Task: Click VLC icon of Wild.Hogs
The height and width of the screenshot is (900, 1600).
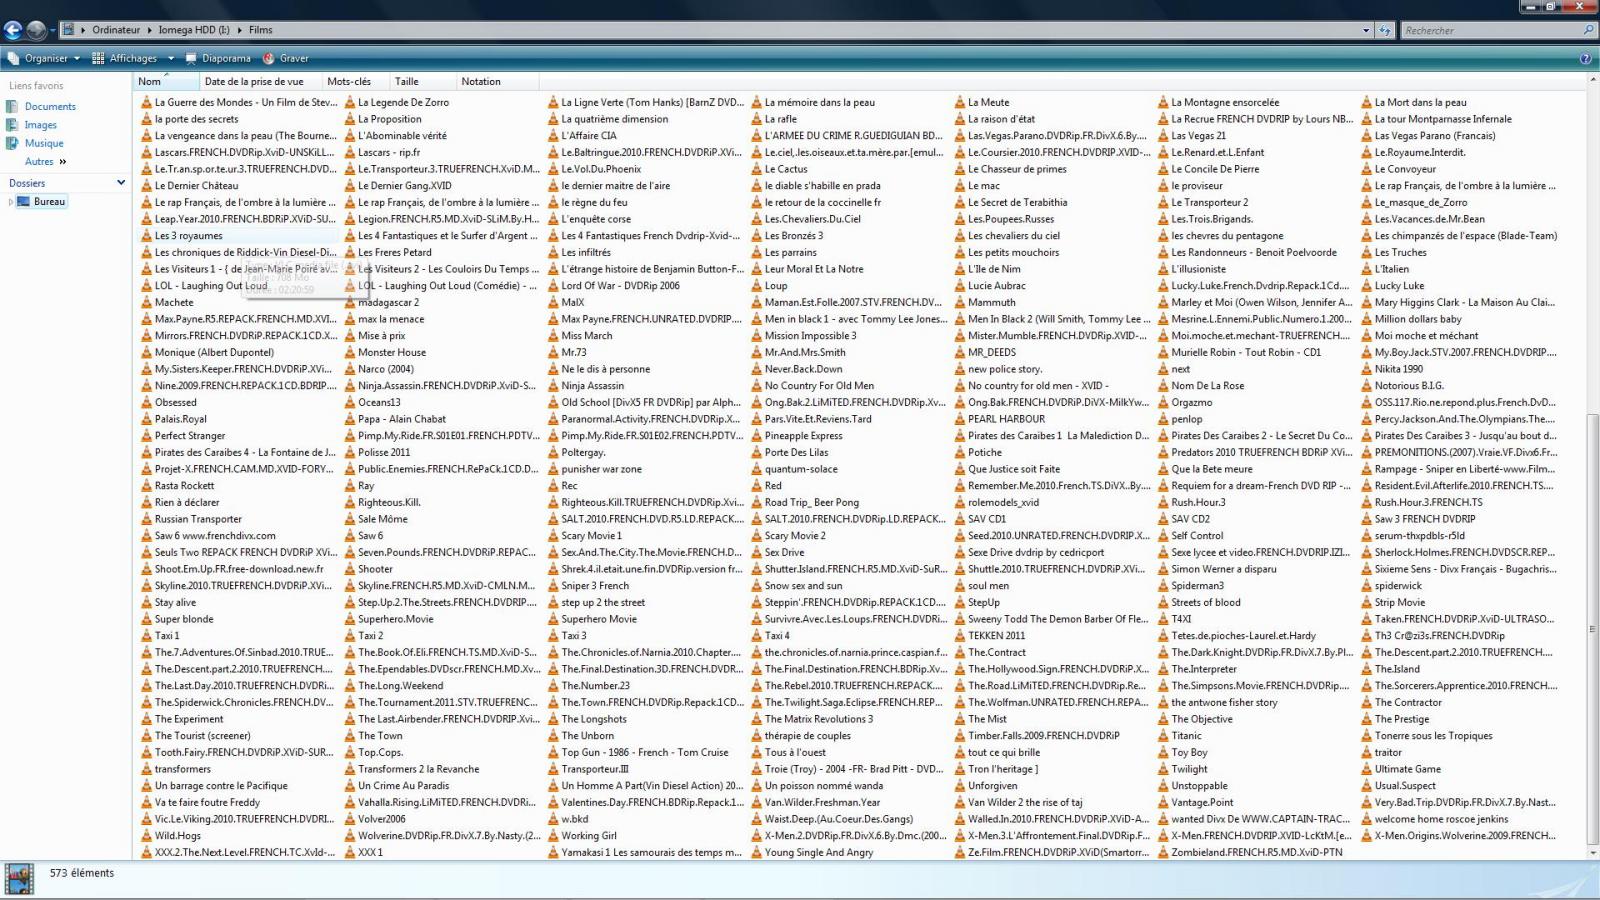Action: (x=146, y=835)
